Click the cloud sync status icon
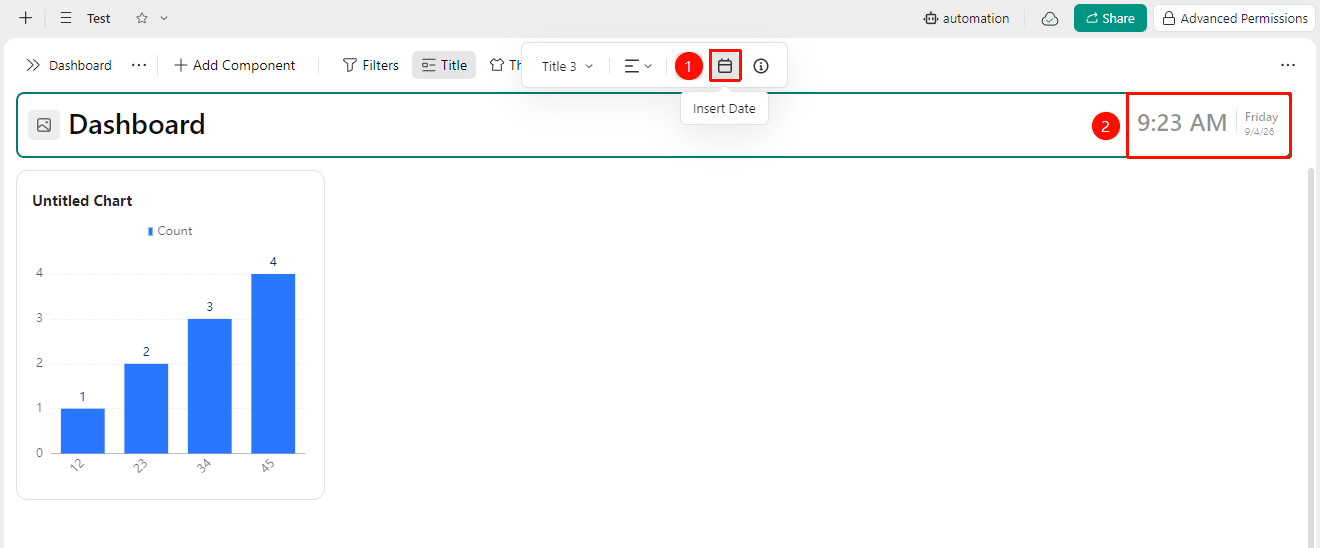Viewport: 1320px width, 548px height. (x=1050, y=18)
